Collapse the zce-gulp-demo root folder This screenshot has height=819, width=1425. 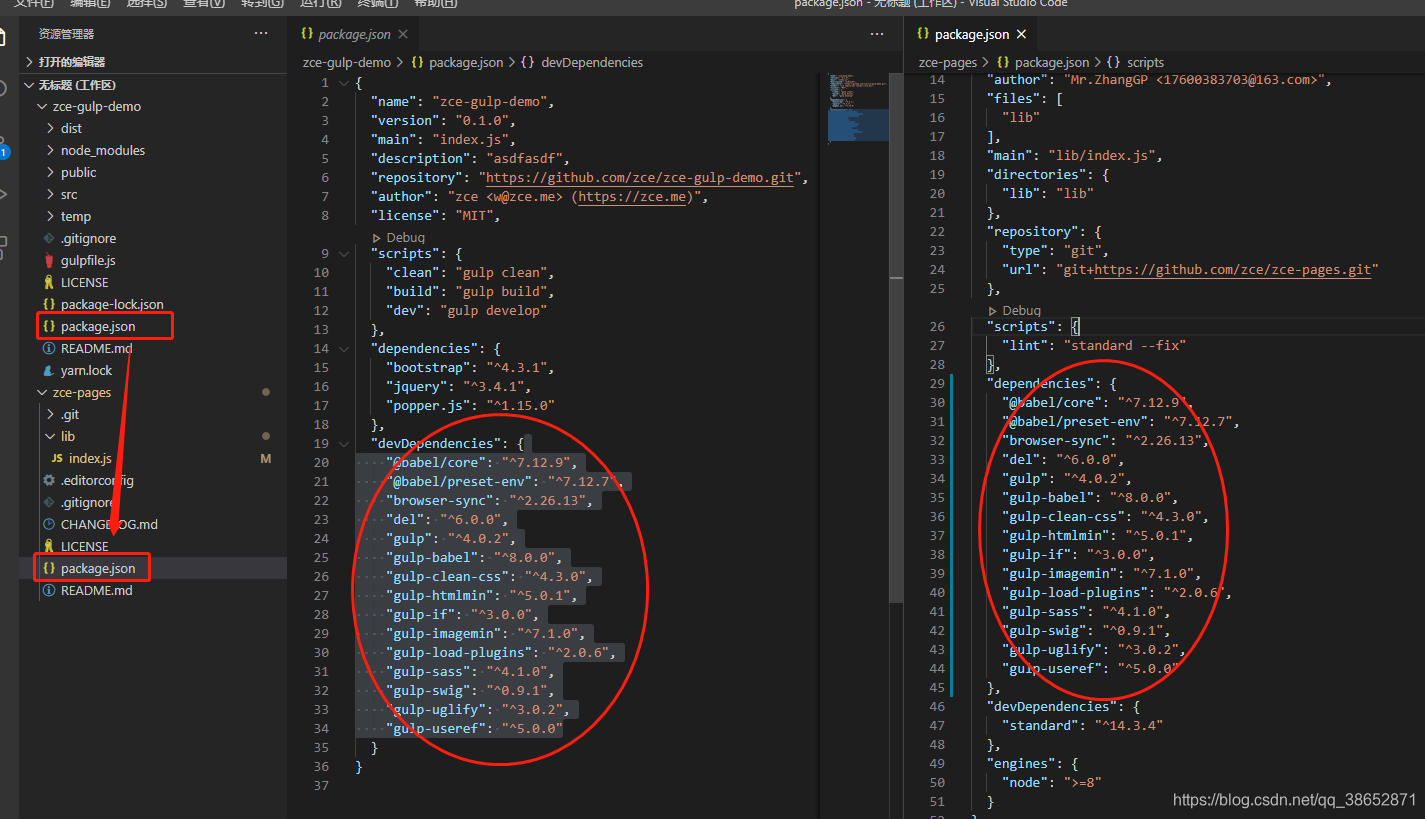[x=42, y=106]
